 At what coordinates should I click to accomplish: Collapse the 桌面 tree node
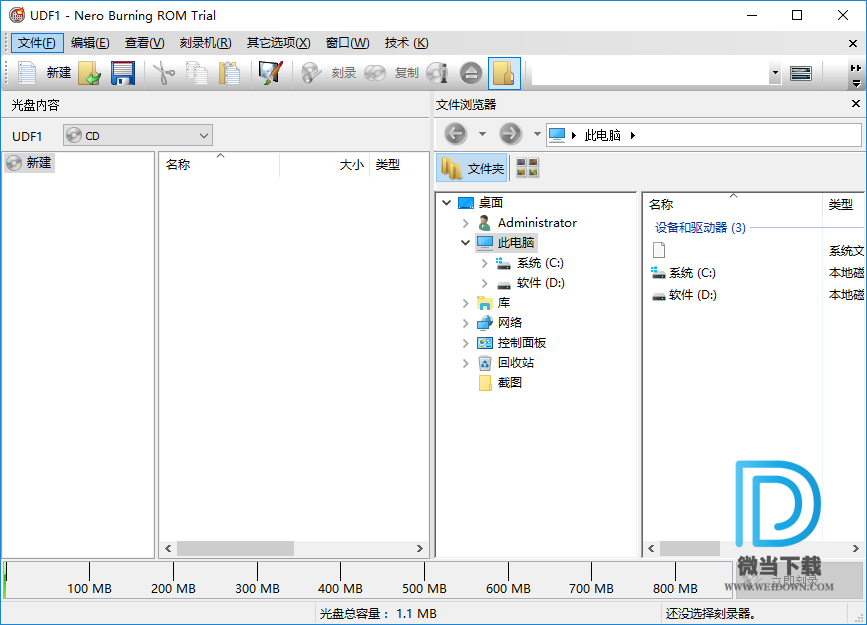[x=447, y=203]
